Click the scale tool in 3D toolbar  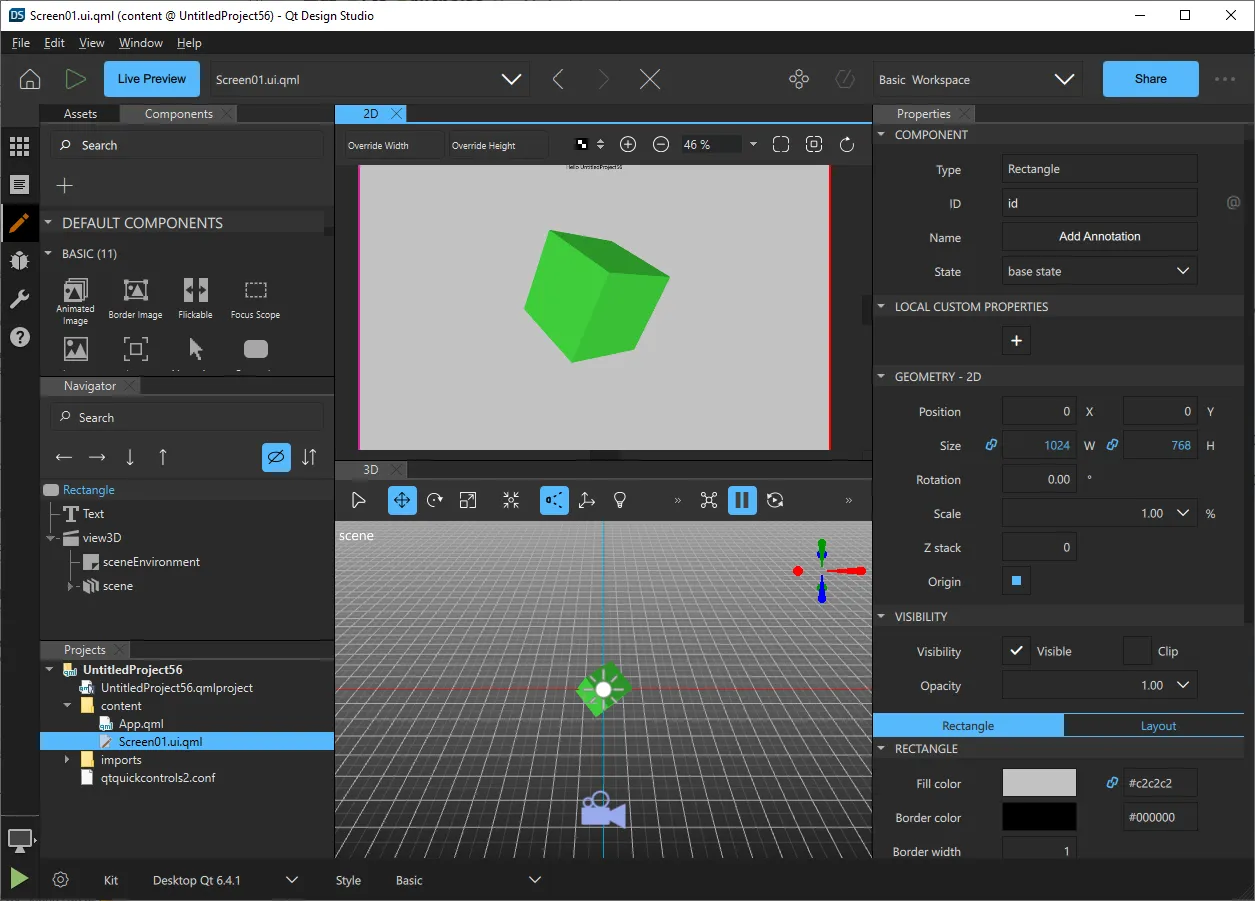click(467, 500)
